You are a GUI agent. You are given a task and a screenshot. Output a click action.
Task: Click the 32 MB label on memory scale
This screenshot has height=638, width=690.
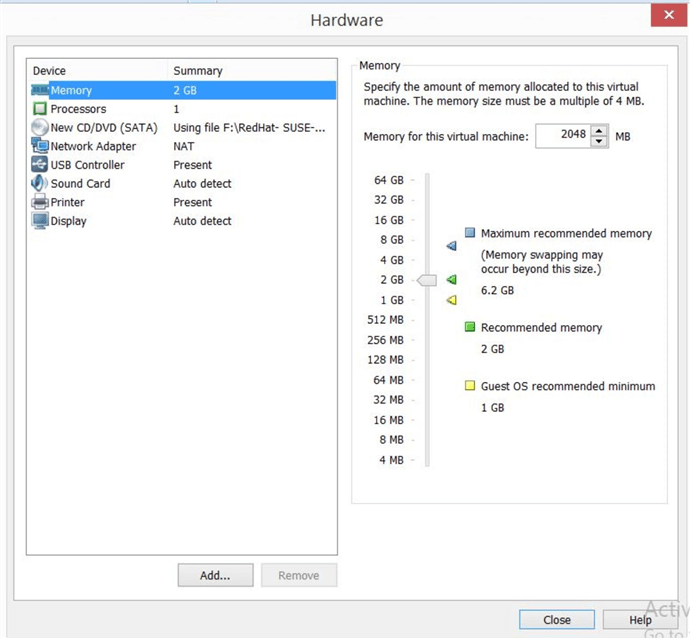pos(388,400)
